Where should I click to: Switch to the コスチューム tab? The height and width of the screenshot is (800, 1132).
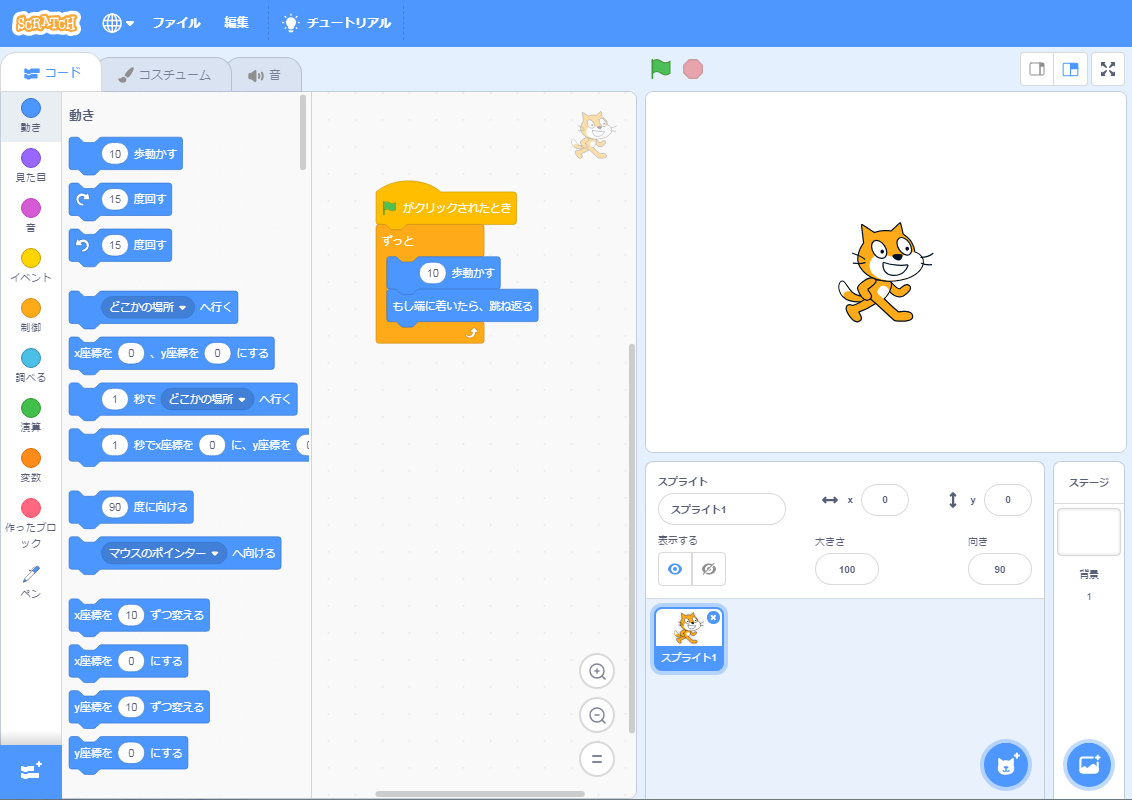click(165, 75)
